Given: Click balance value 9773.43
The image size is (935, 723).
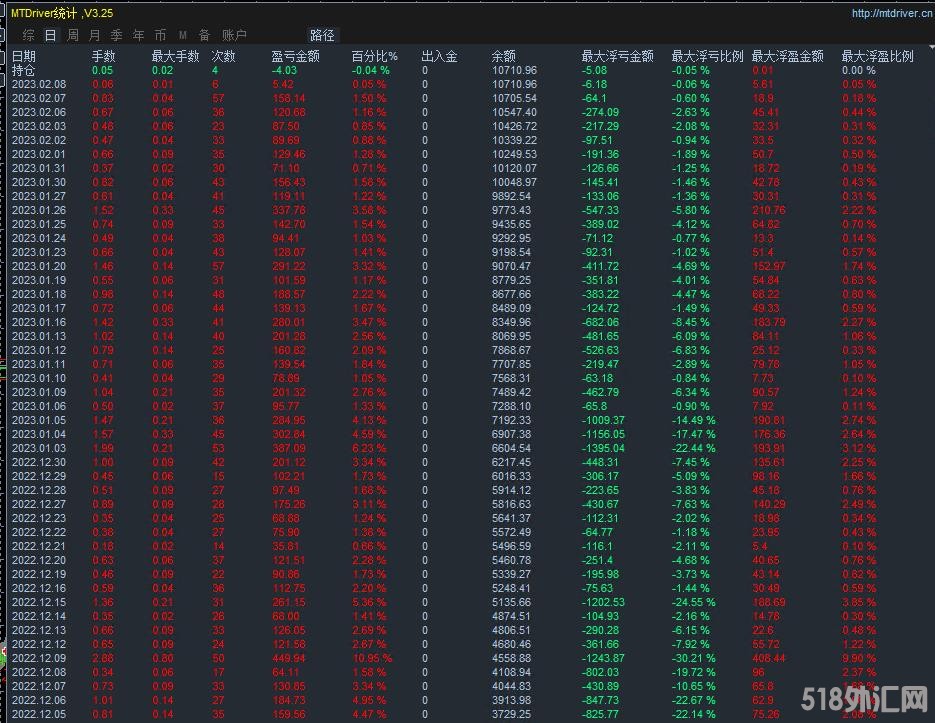Looking at the screenshot, I should click(x=511, y=210).
